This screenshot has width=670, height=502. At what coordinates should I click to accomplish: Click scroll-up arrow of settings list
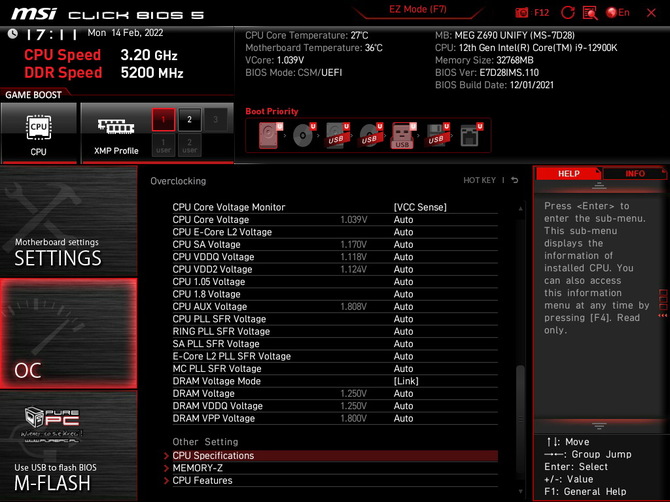pyautogui.click(x=520, y=208)
